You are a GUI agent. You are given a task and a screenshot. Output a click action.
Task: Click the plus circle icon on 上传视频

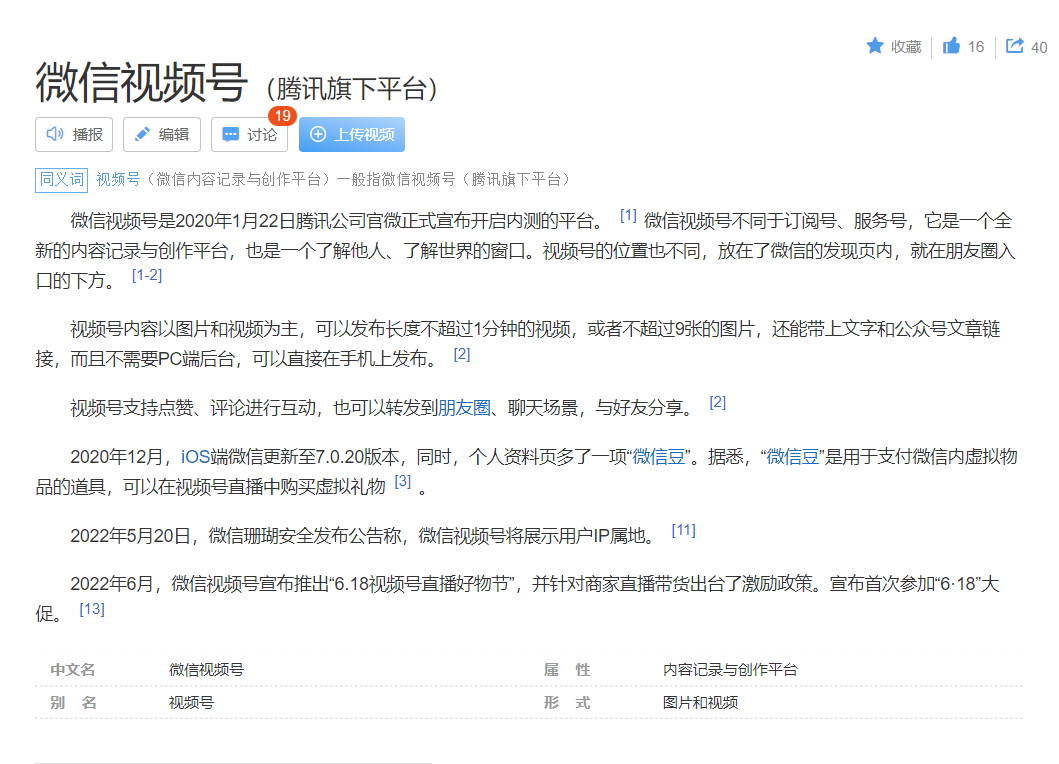(317, 134)
